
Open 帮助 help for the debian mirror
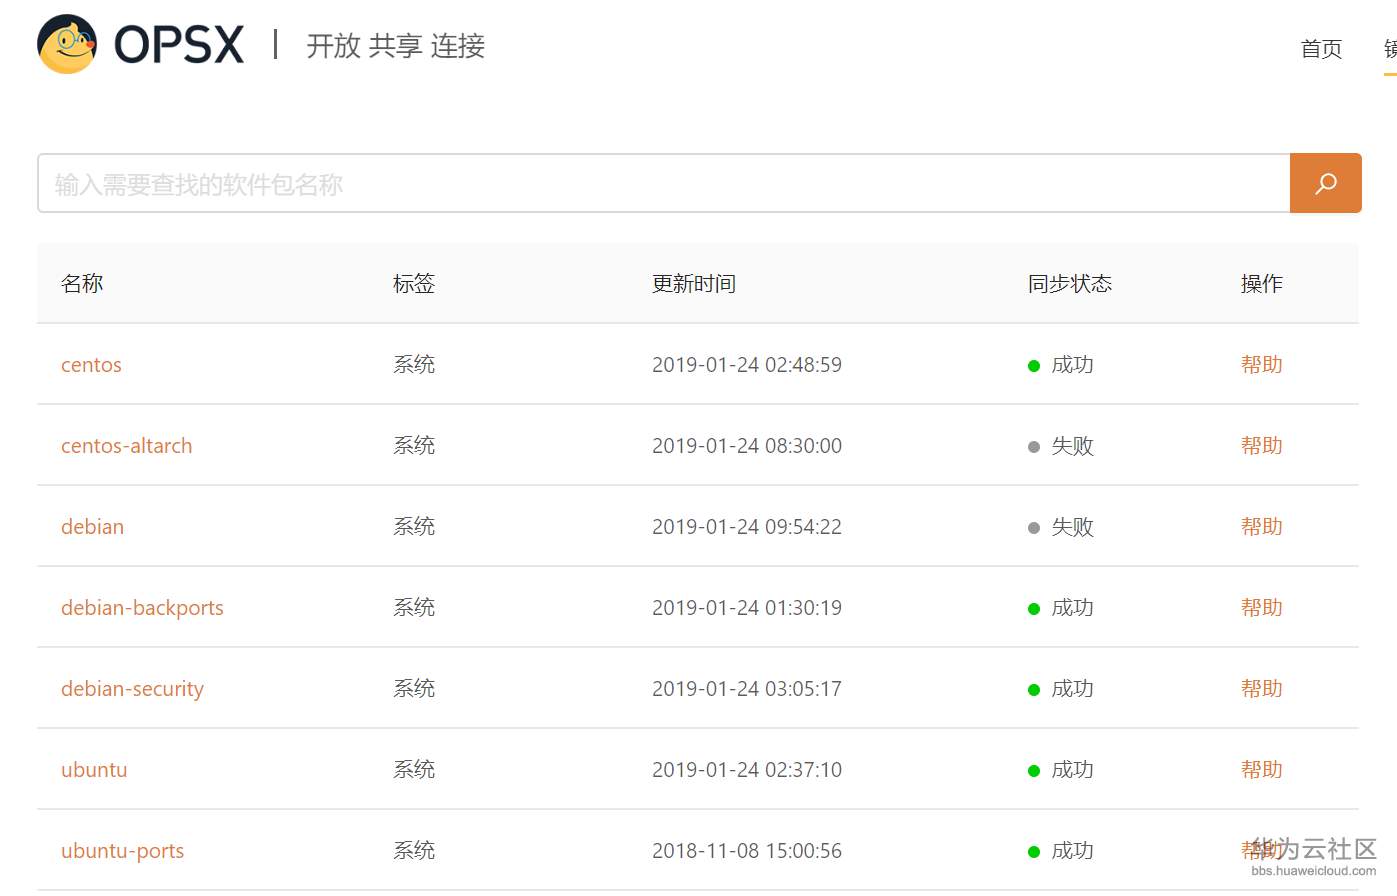[1261, 527]
